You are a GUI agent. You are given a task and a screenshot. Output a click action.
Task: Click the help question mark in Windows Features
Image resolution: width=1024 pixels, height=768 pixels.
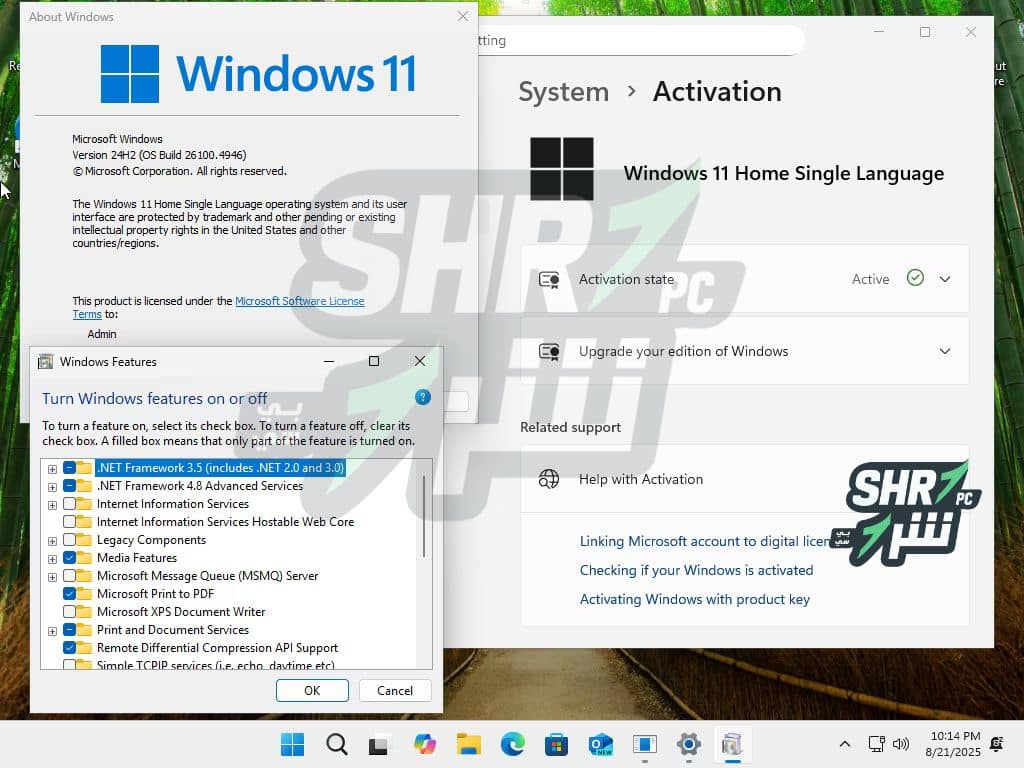[423, 397]
